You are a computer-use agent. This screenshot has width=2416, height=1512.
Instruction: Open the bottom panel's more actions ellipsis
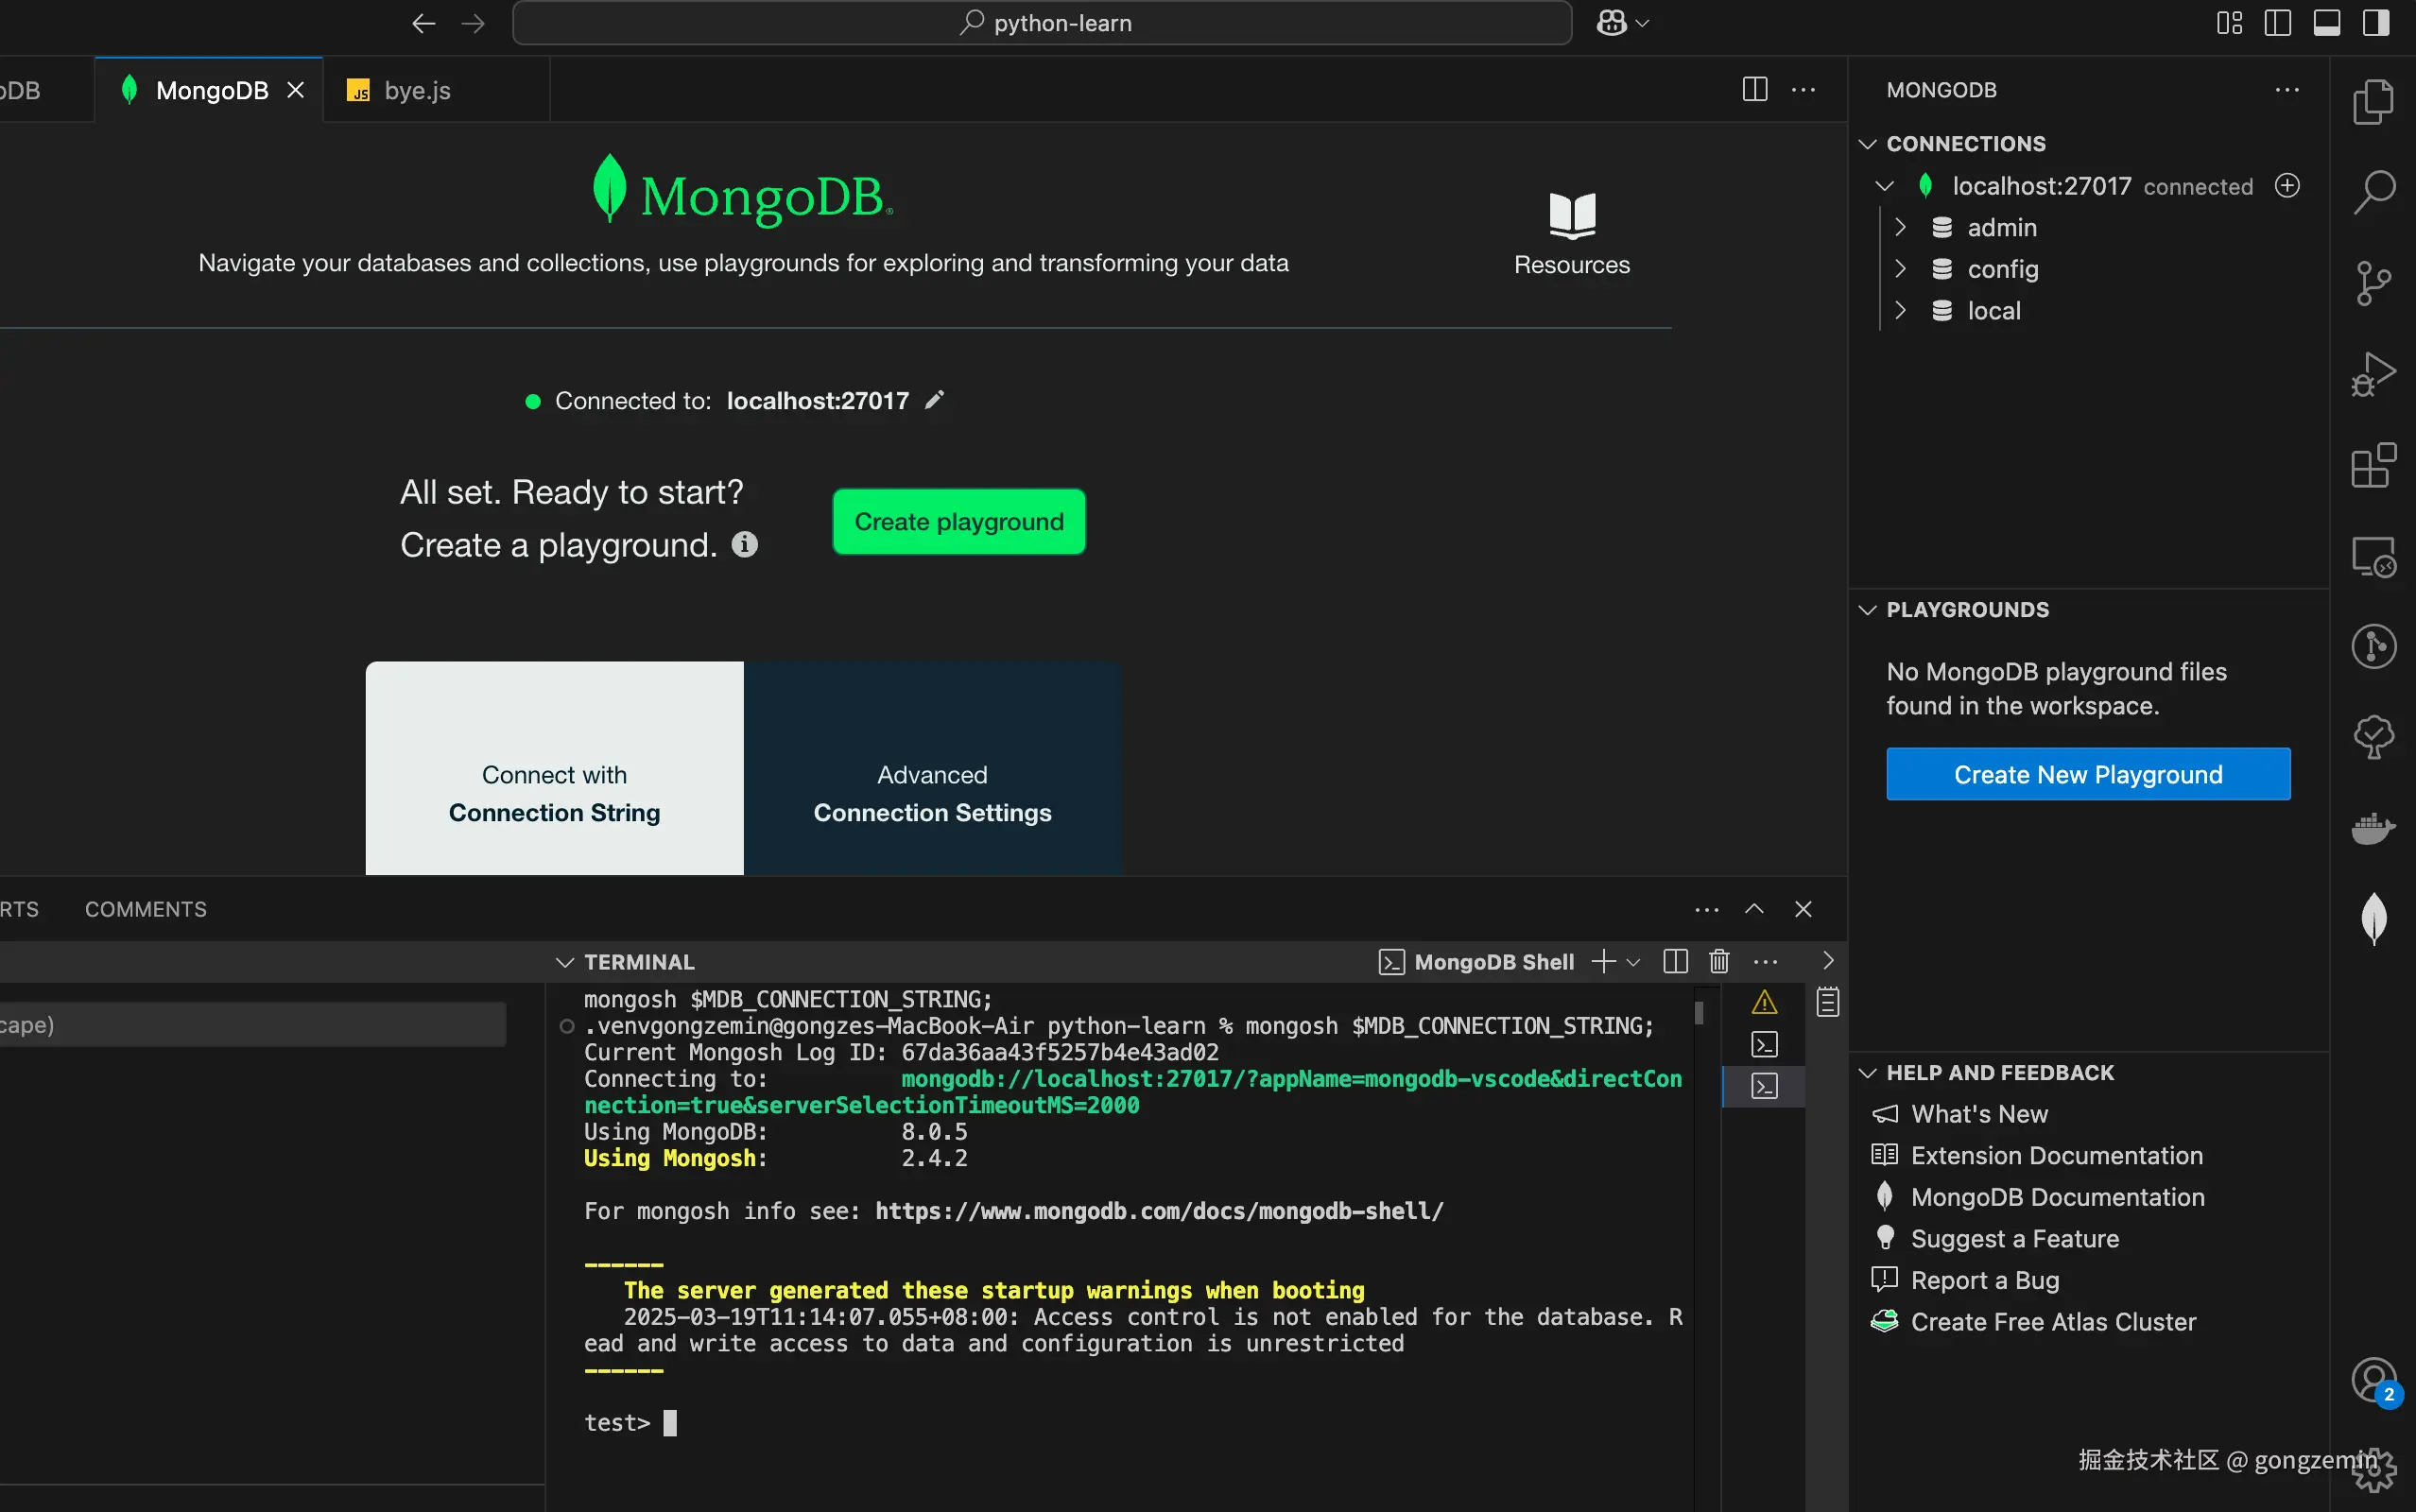(1707, 909)
